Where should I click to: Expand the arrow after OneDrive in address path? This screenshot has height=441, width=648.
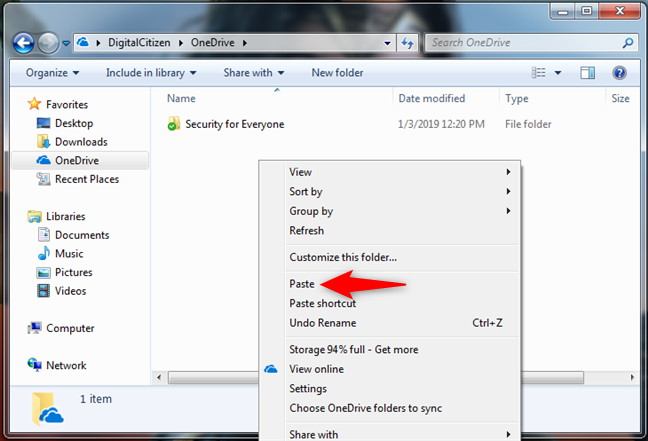coord(245,43)
